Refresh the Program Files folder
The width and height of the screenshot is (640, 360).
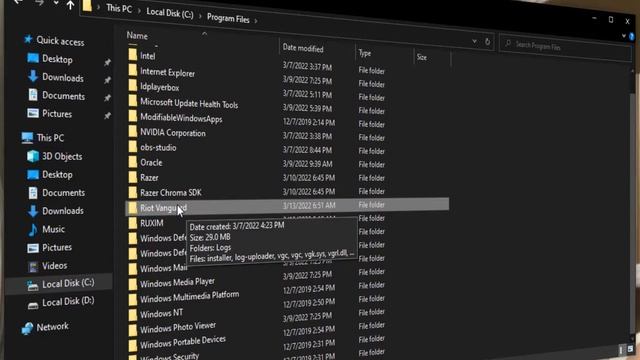[487, 42]
